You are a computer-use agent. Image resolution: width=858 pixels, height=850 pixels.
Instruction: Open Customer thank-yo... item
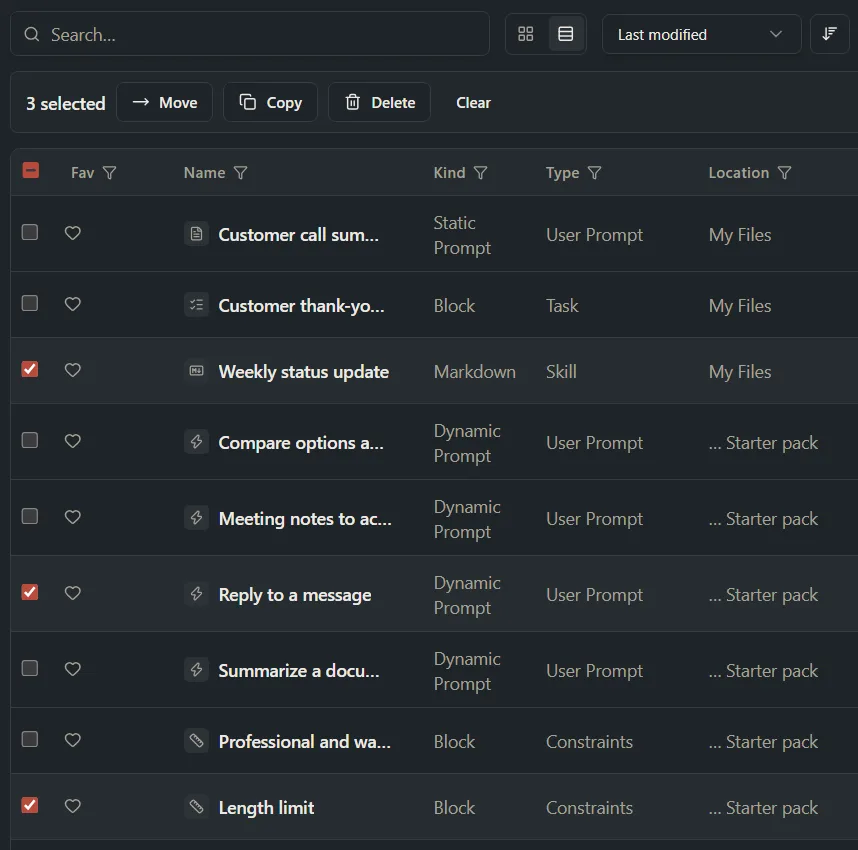(x=302, y=305)
